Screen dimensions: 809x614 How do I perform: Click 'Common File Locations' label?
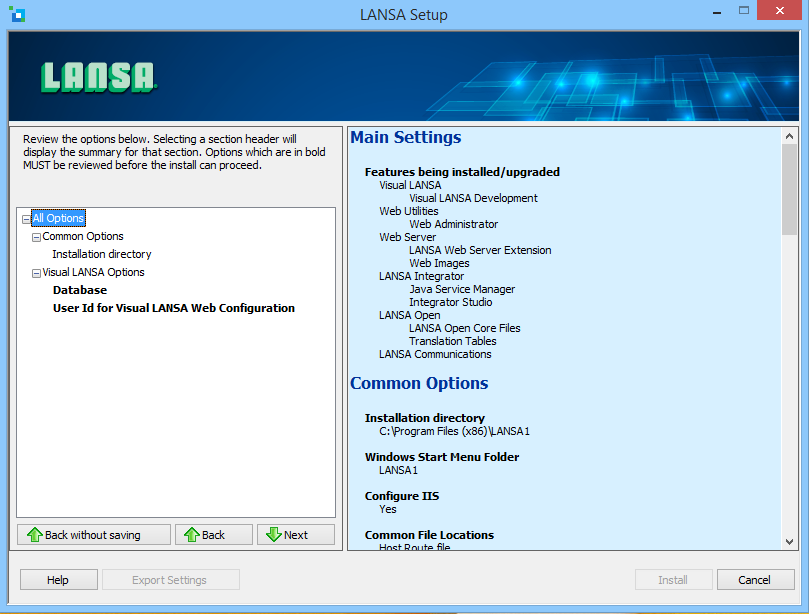tap(429, 535)
